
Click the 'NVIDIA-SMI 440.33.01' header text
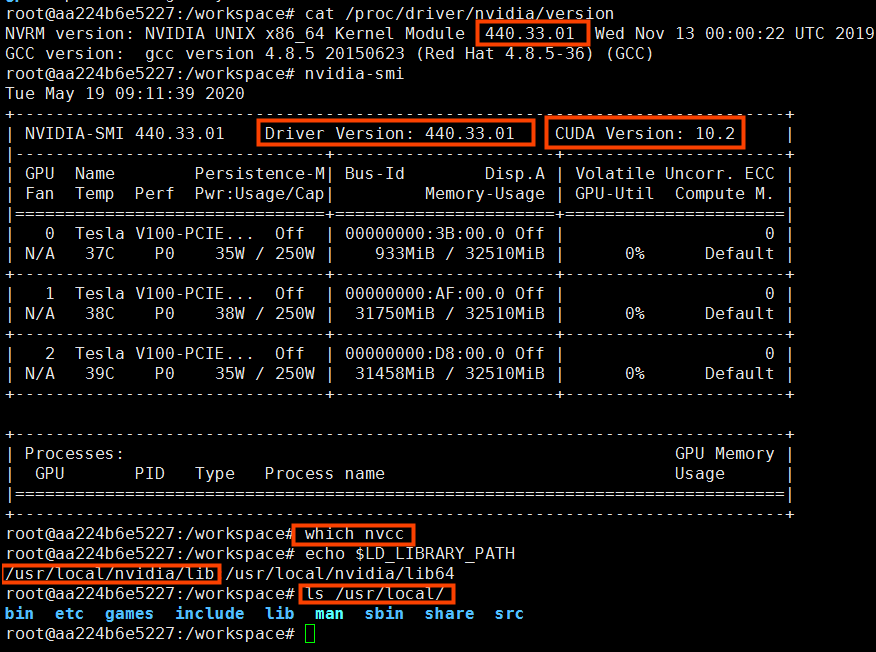[125, 134]
